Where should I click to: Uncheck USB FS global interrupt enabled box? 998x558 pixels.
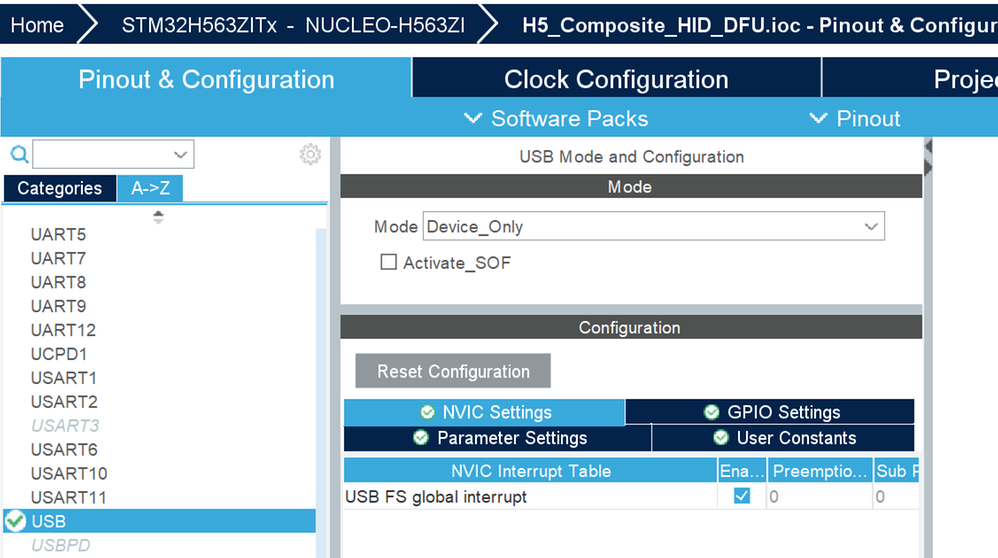(x=741, y=496)
